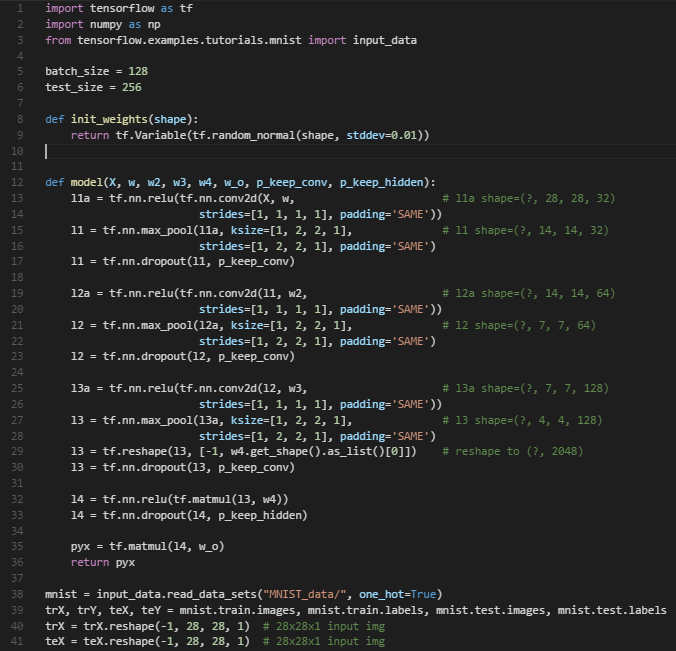Place cursor on empty line 10
Viewport: 676px width, 651px height.
point(200,151)
